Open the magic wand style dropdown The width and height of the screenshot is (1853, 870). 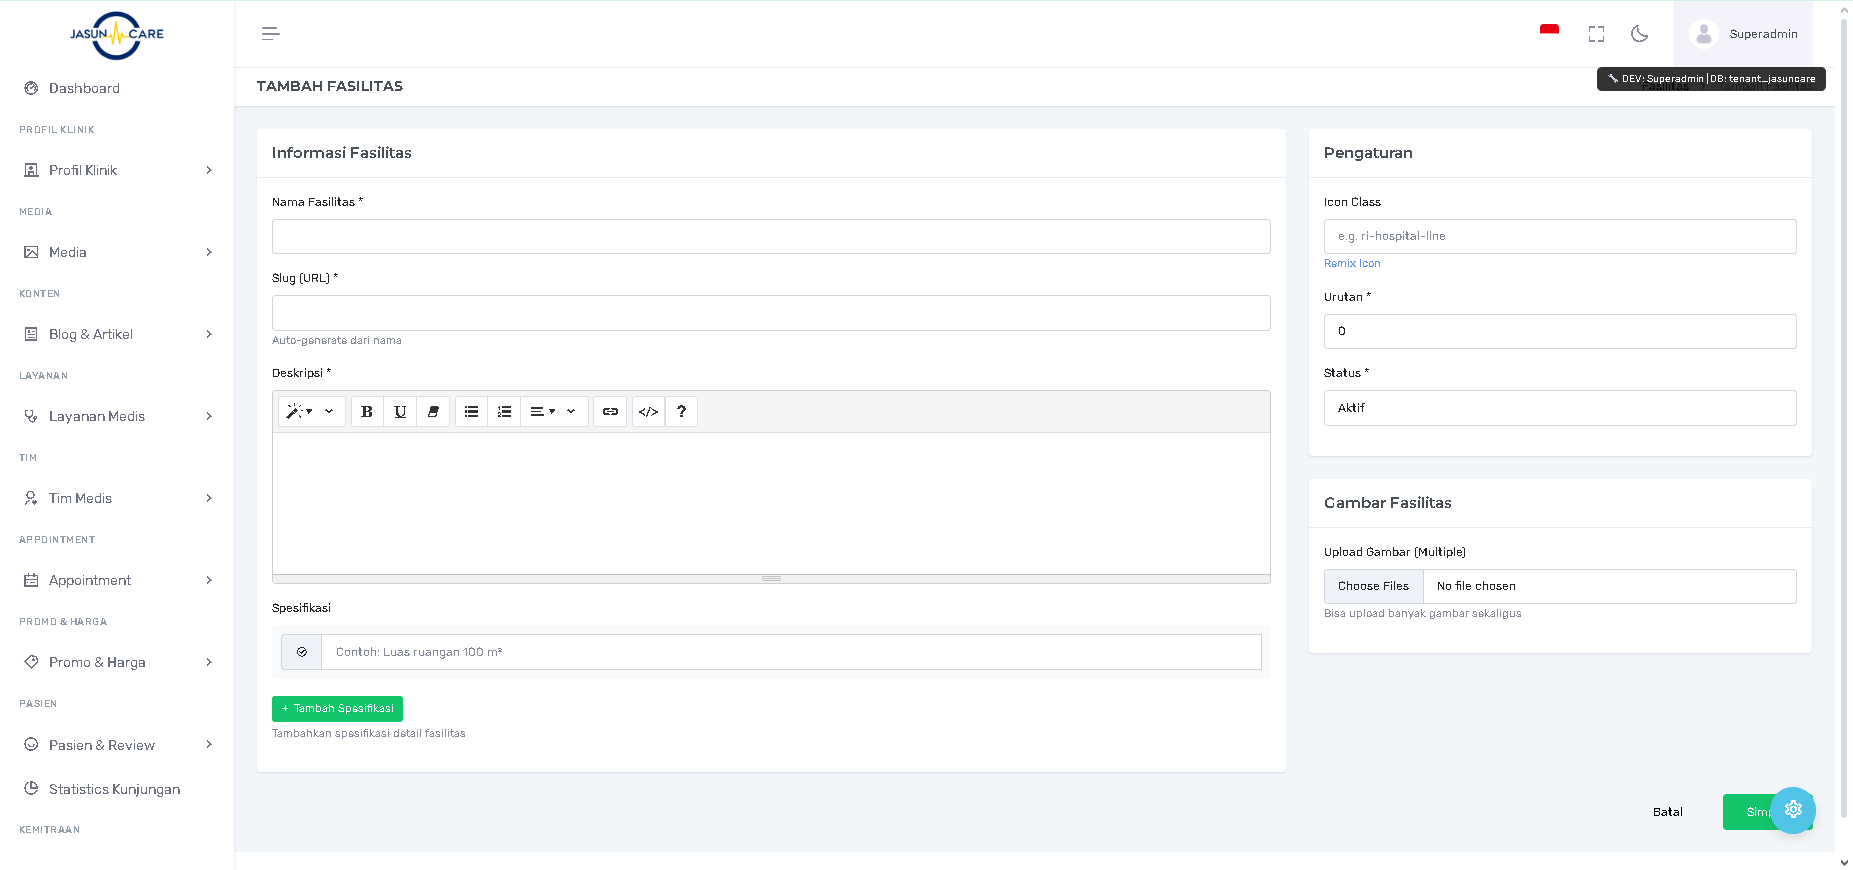click(x=299, y=412)
